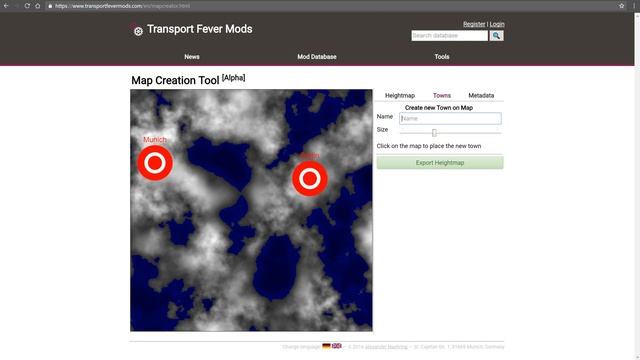Go to browser home icon
Image resolution: width=640 pixels, height=360 pixels.
pos(38,6)
